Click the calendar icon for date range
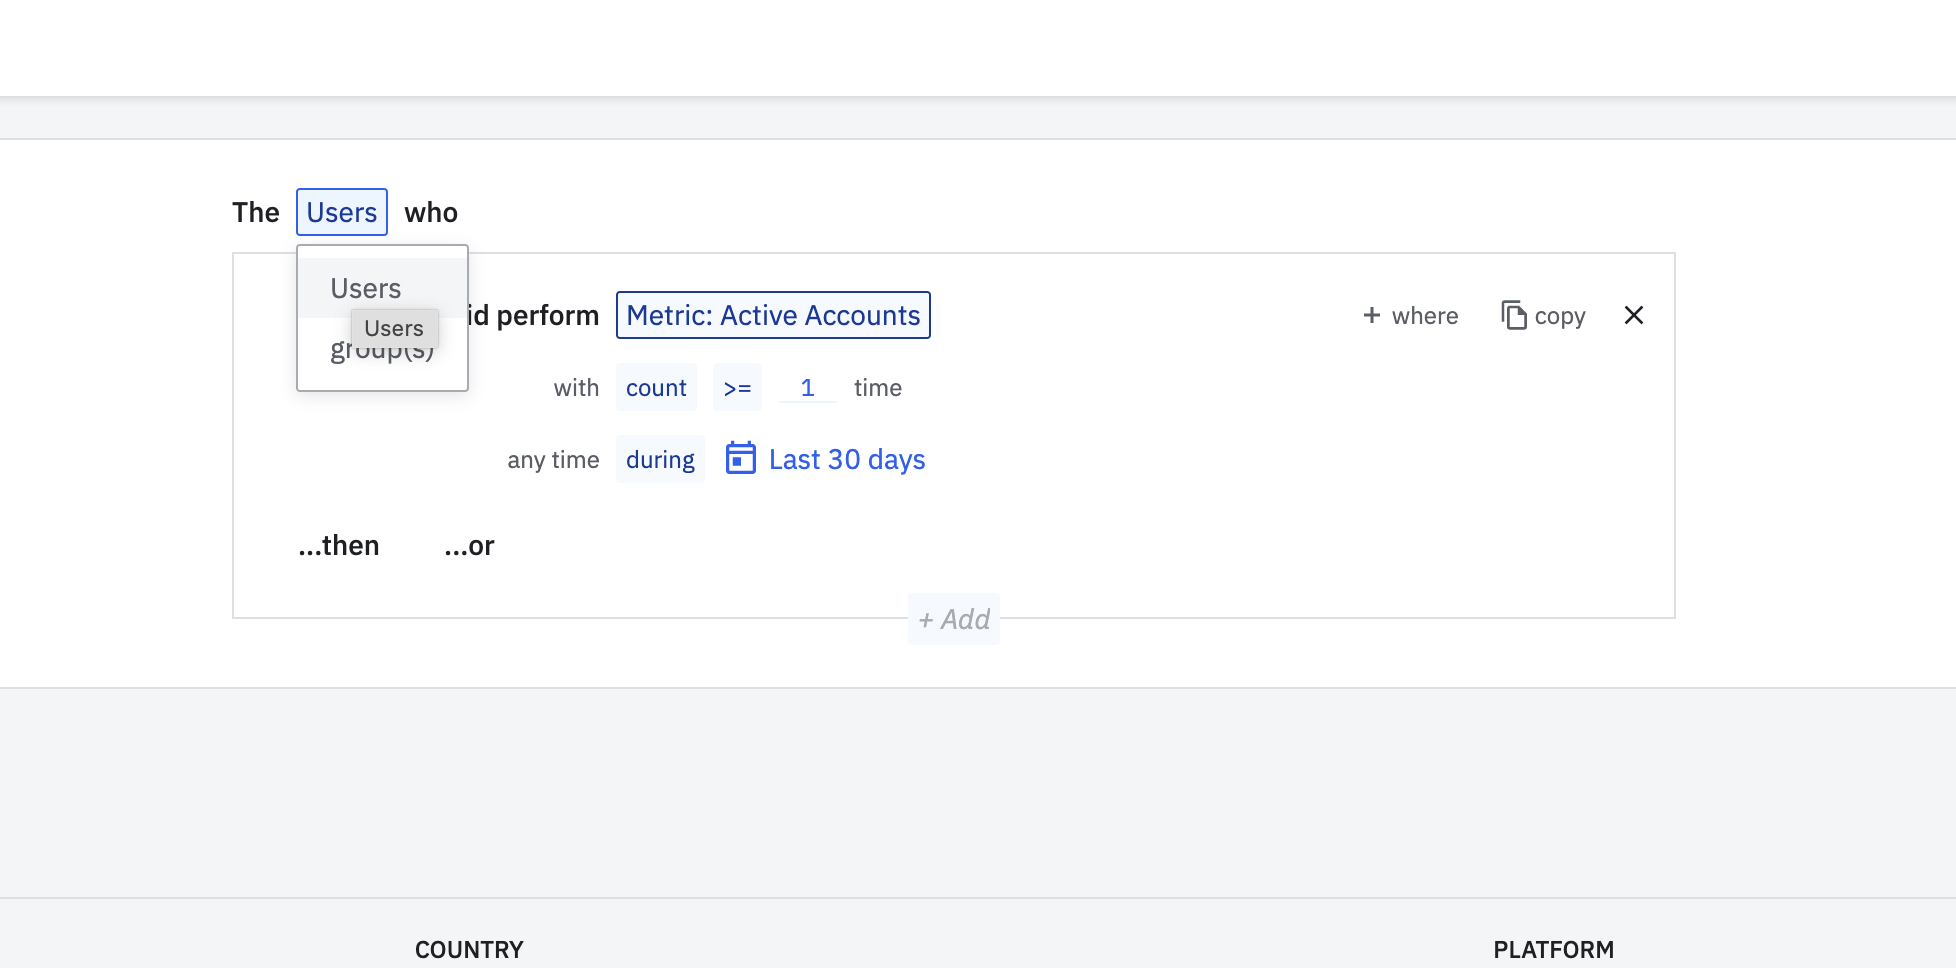This screenshot has width=1956, height=968. pos(740,459)
